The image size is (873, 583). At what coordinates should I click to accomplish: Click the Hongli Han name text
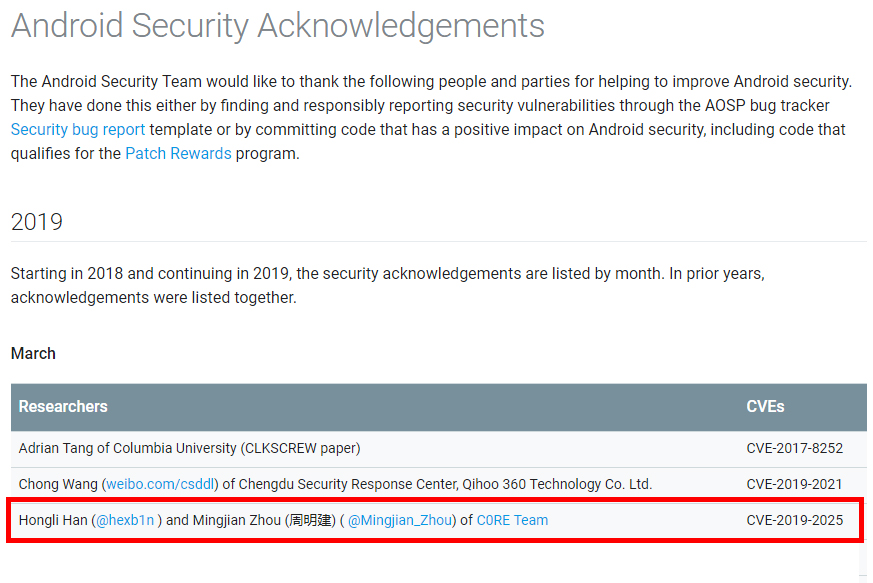click(x=53, y=520)
